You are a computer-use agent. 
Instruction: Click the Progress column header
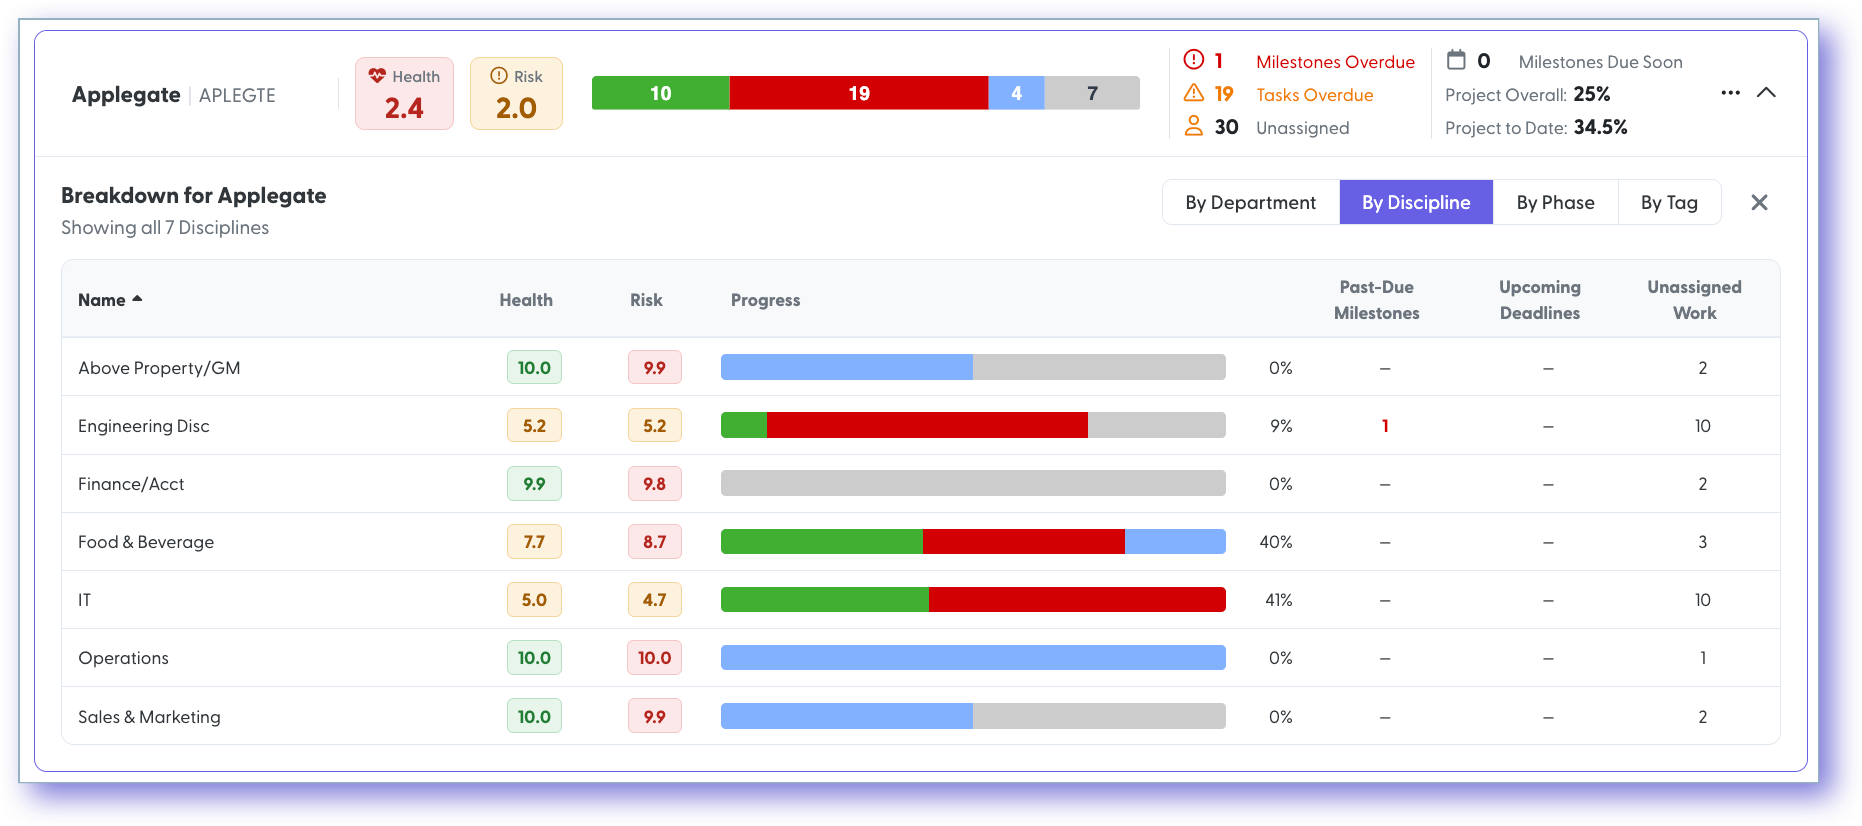point(765,300)
